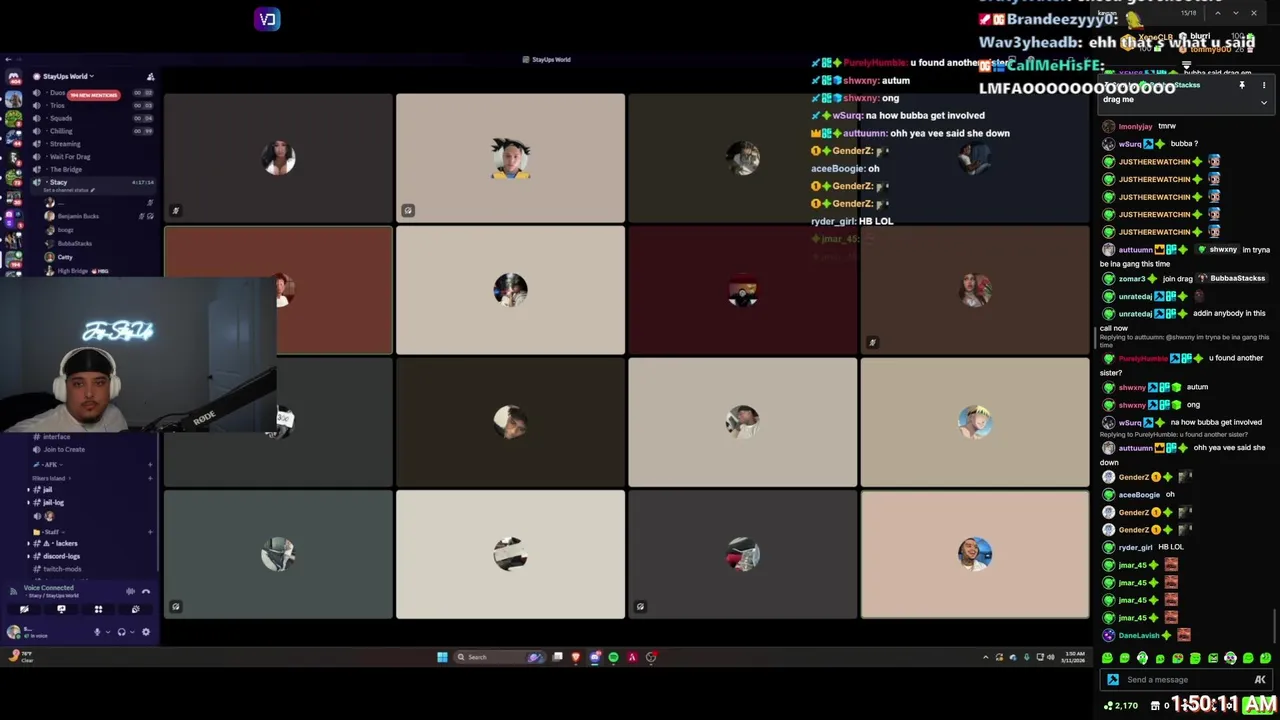Image resolution: width=1280 pixels, height=720 pixels.
Task: Open the soundboard button
Action: 136,609
